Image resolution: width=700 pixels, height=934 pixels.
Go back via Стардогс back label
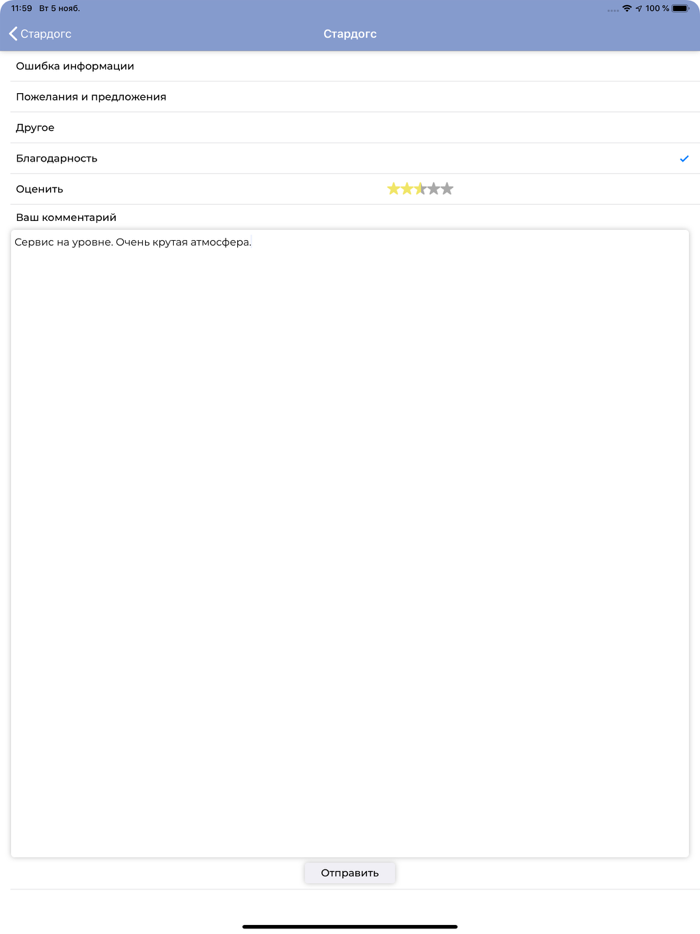(46, 34)
